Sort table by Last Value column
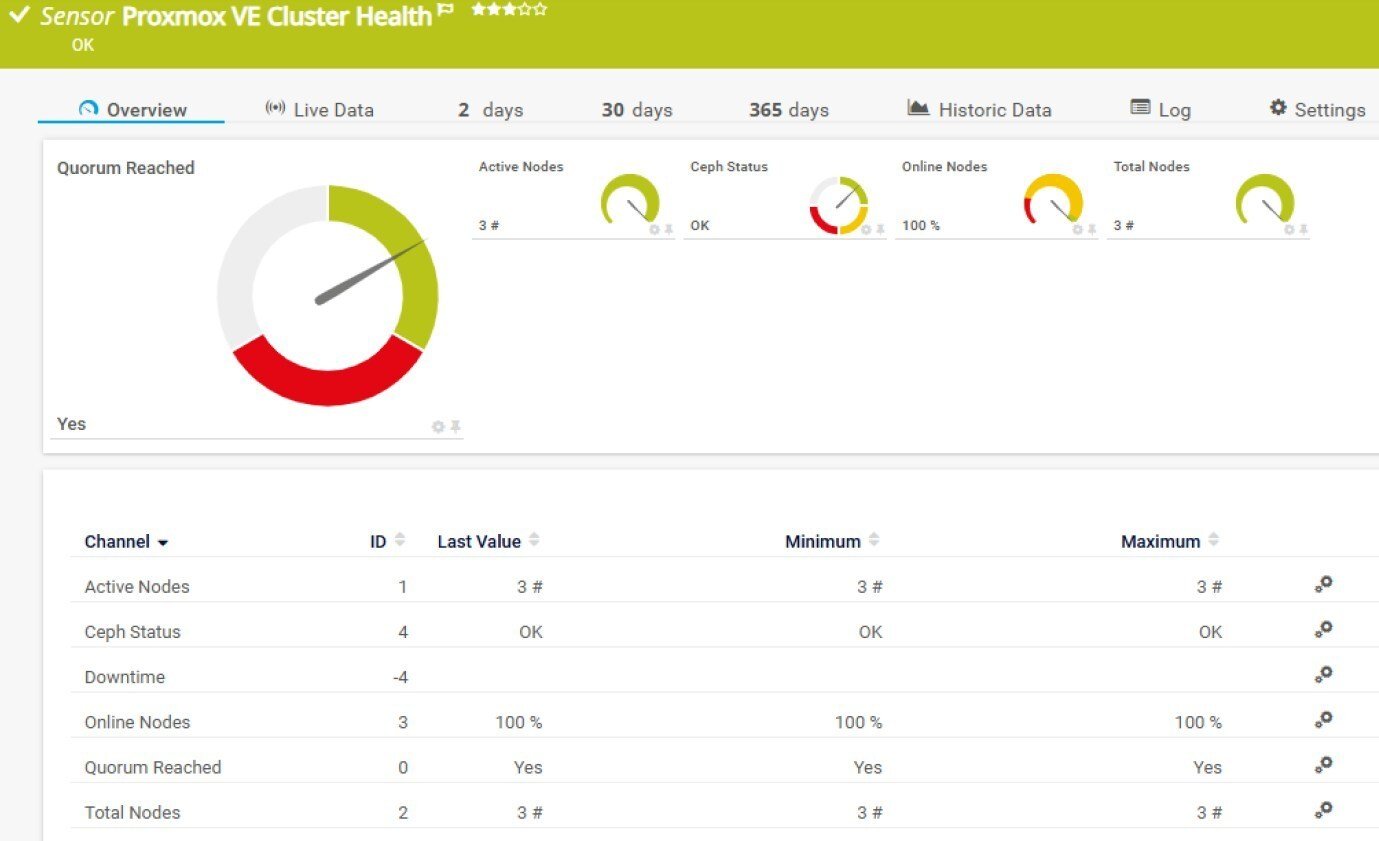Screen dimensions: 1379x841 479,542
